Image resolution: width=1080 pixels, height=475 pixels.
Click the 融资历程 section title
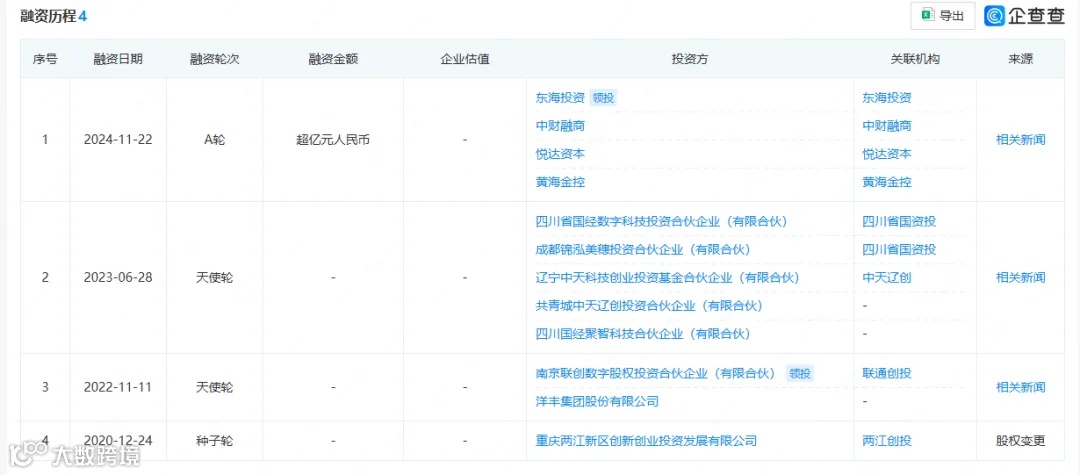pos(48,17)
